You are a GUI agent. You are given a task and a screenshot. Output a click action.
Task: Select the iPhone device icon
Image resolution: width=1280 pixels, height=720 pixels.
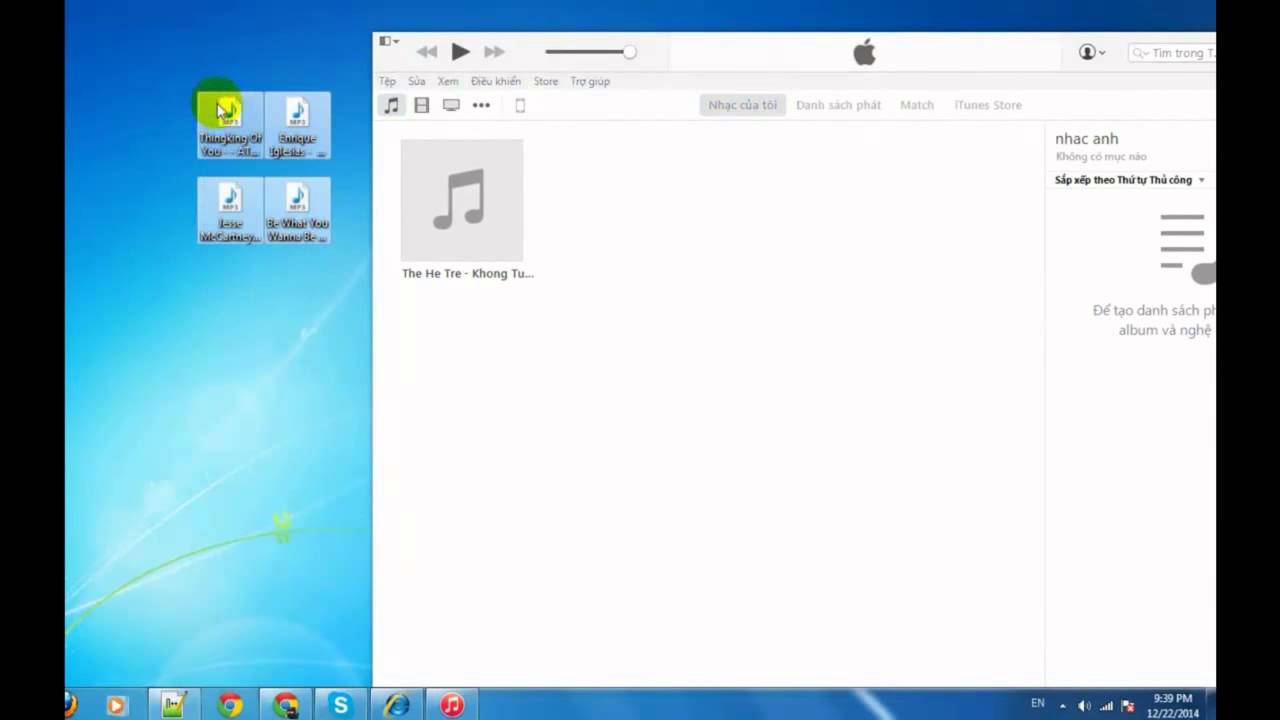pos(520,105)
